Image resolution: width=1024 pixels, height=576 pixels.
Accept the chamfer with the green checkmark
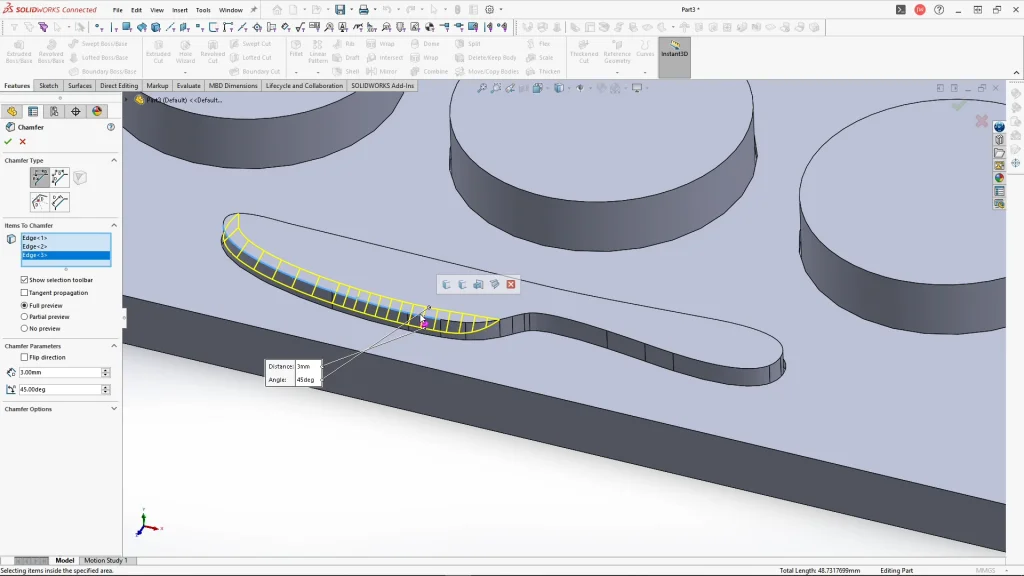[x=8, y=141]
